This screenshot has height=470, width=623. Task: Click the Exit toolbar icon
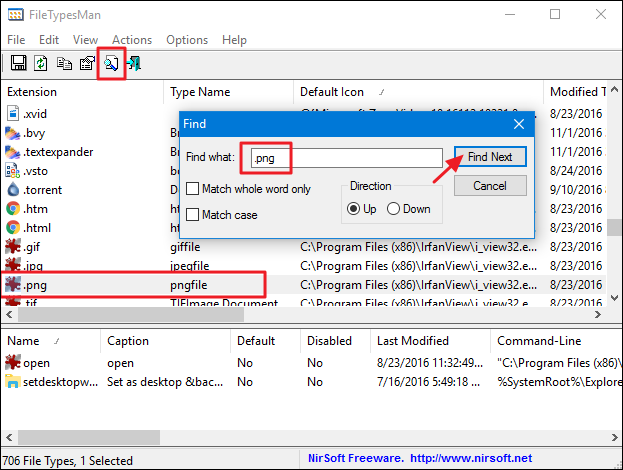[x=134, y=63]
